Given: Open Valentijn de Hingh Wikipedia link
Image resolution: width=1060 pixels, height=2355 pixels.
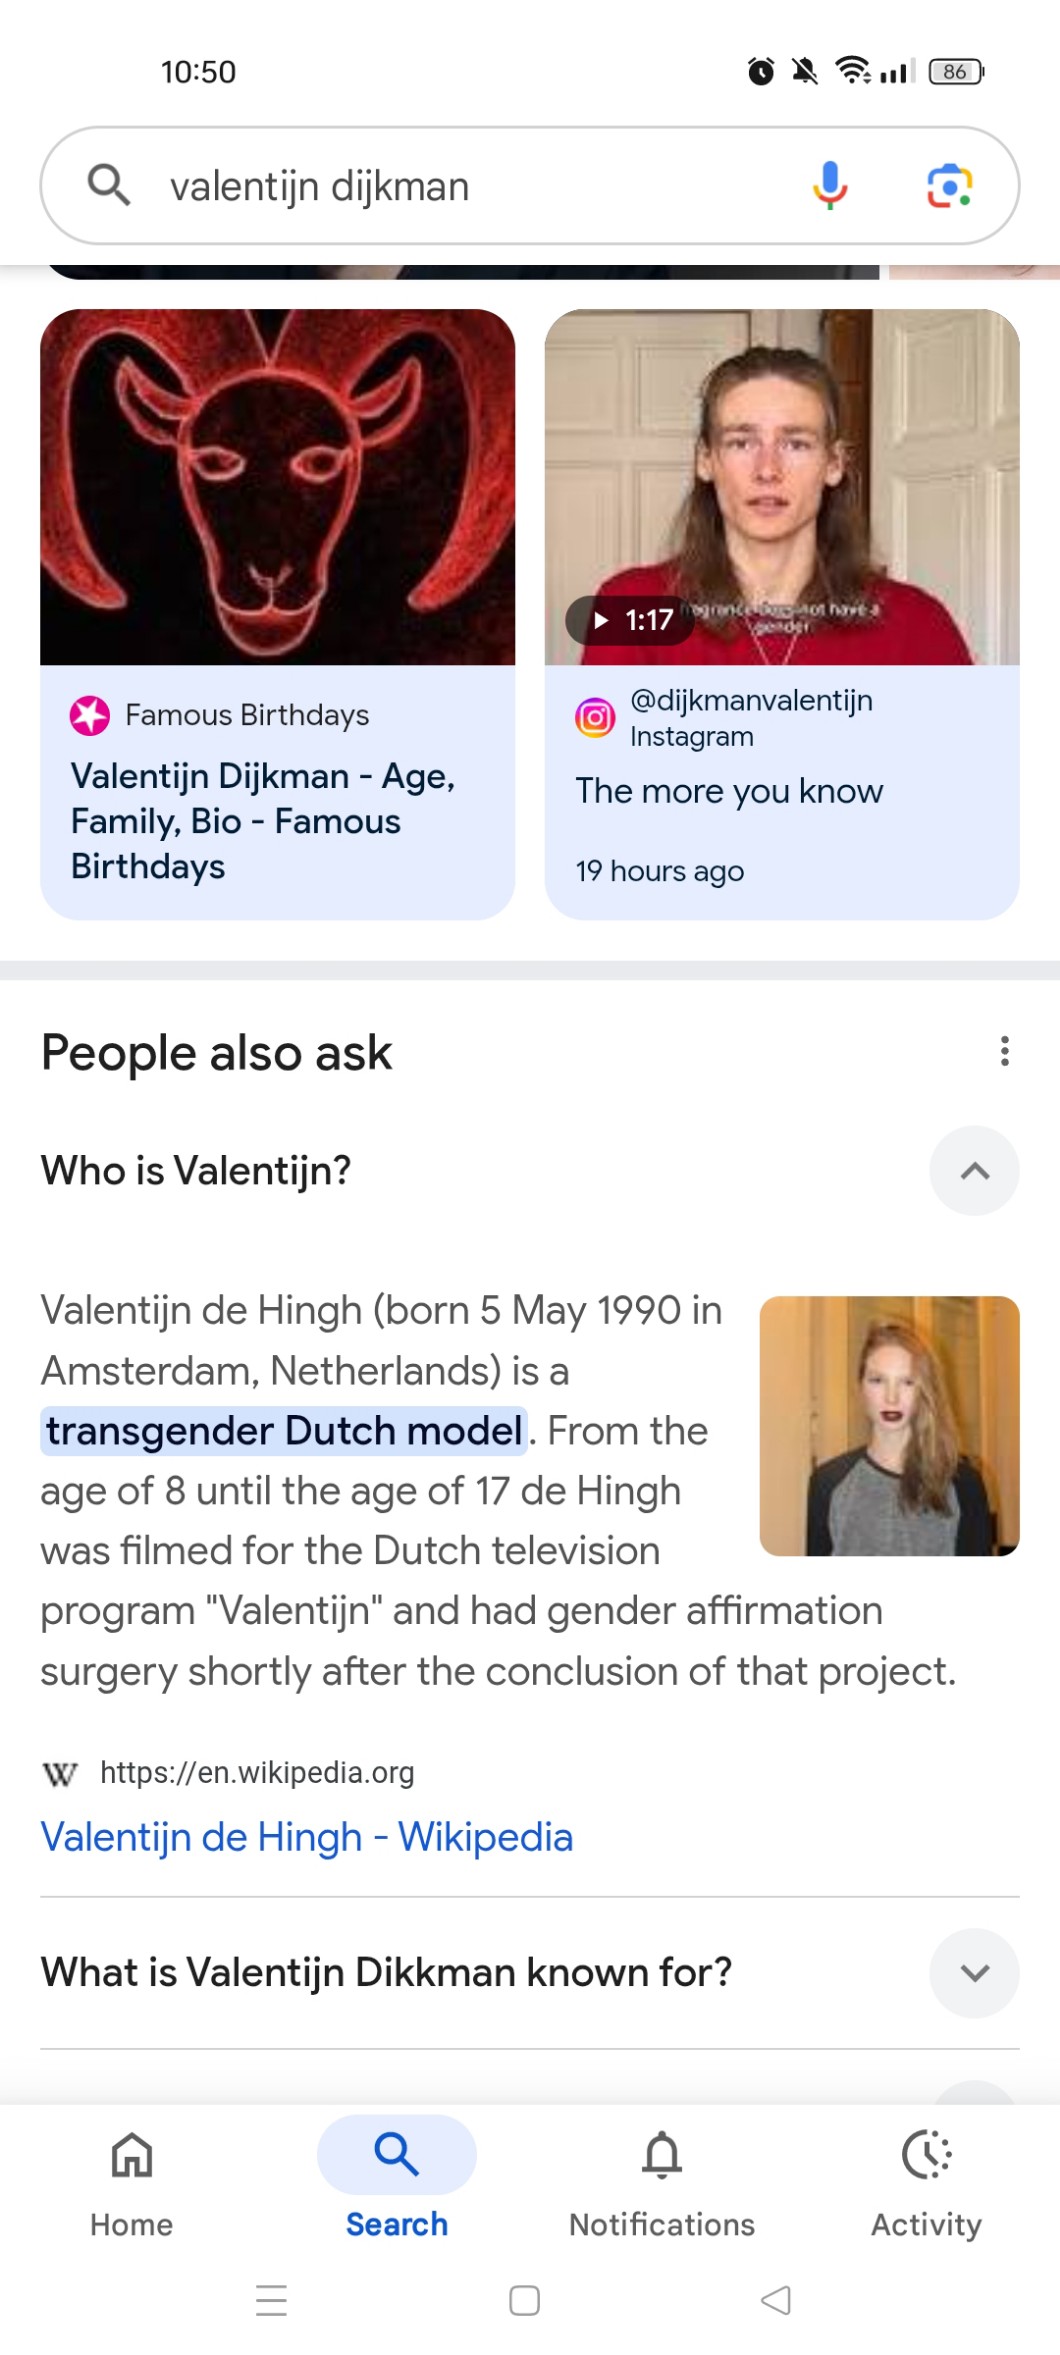Looking at the screenshot, I should tap(307, 1837).
